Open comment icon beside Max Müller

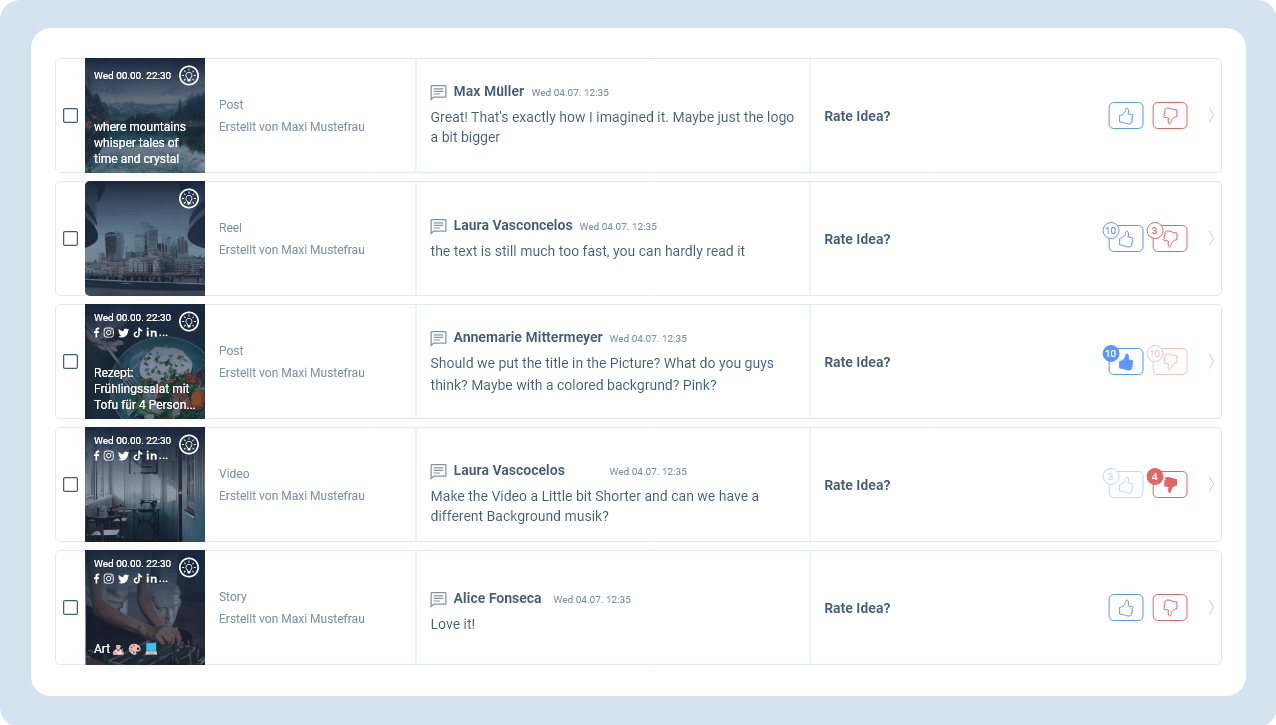tap(438, 93)
